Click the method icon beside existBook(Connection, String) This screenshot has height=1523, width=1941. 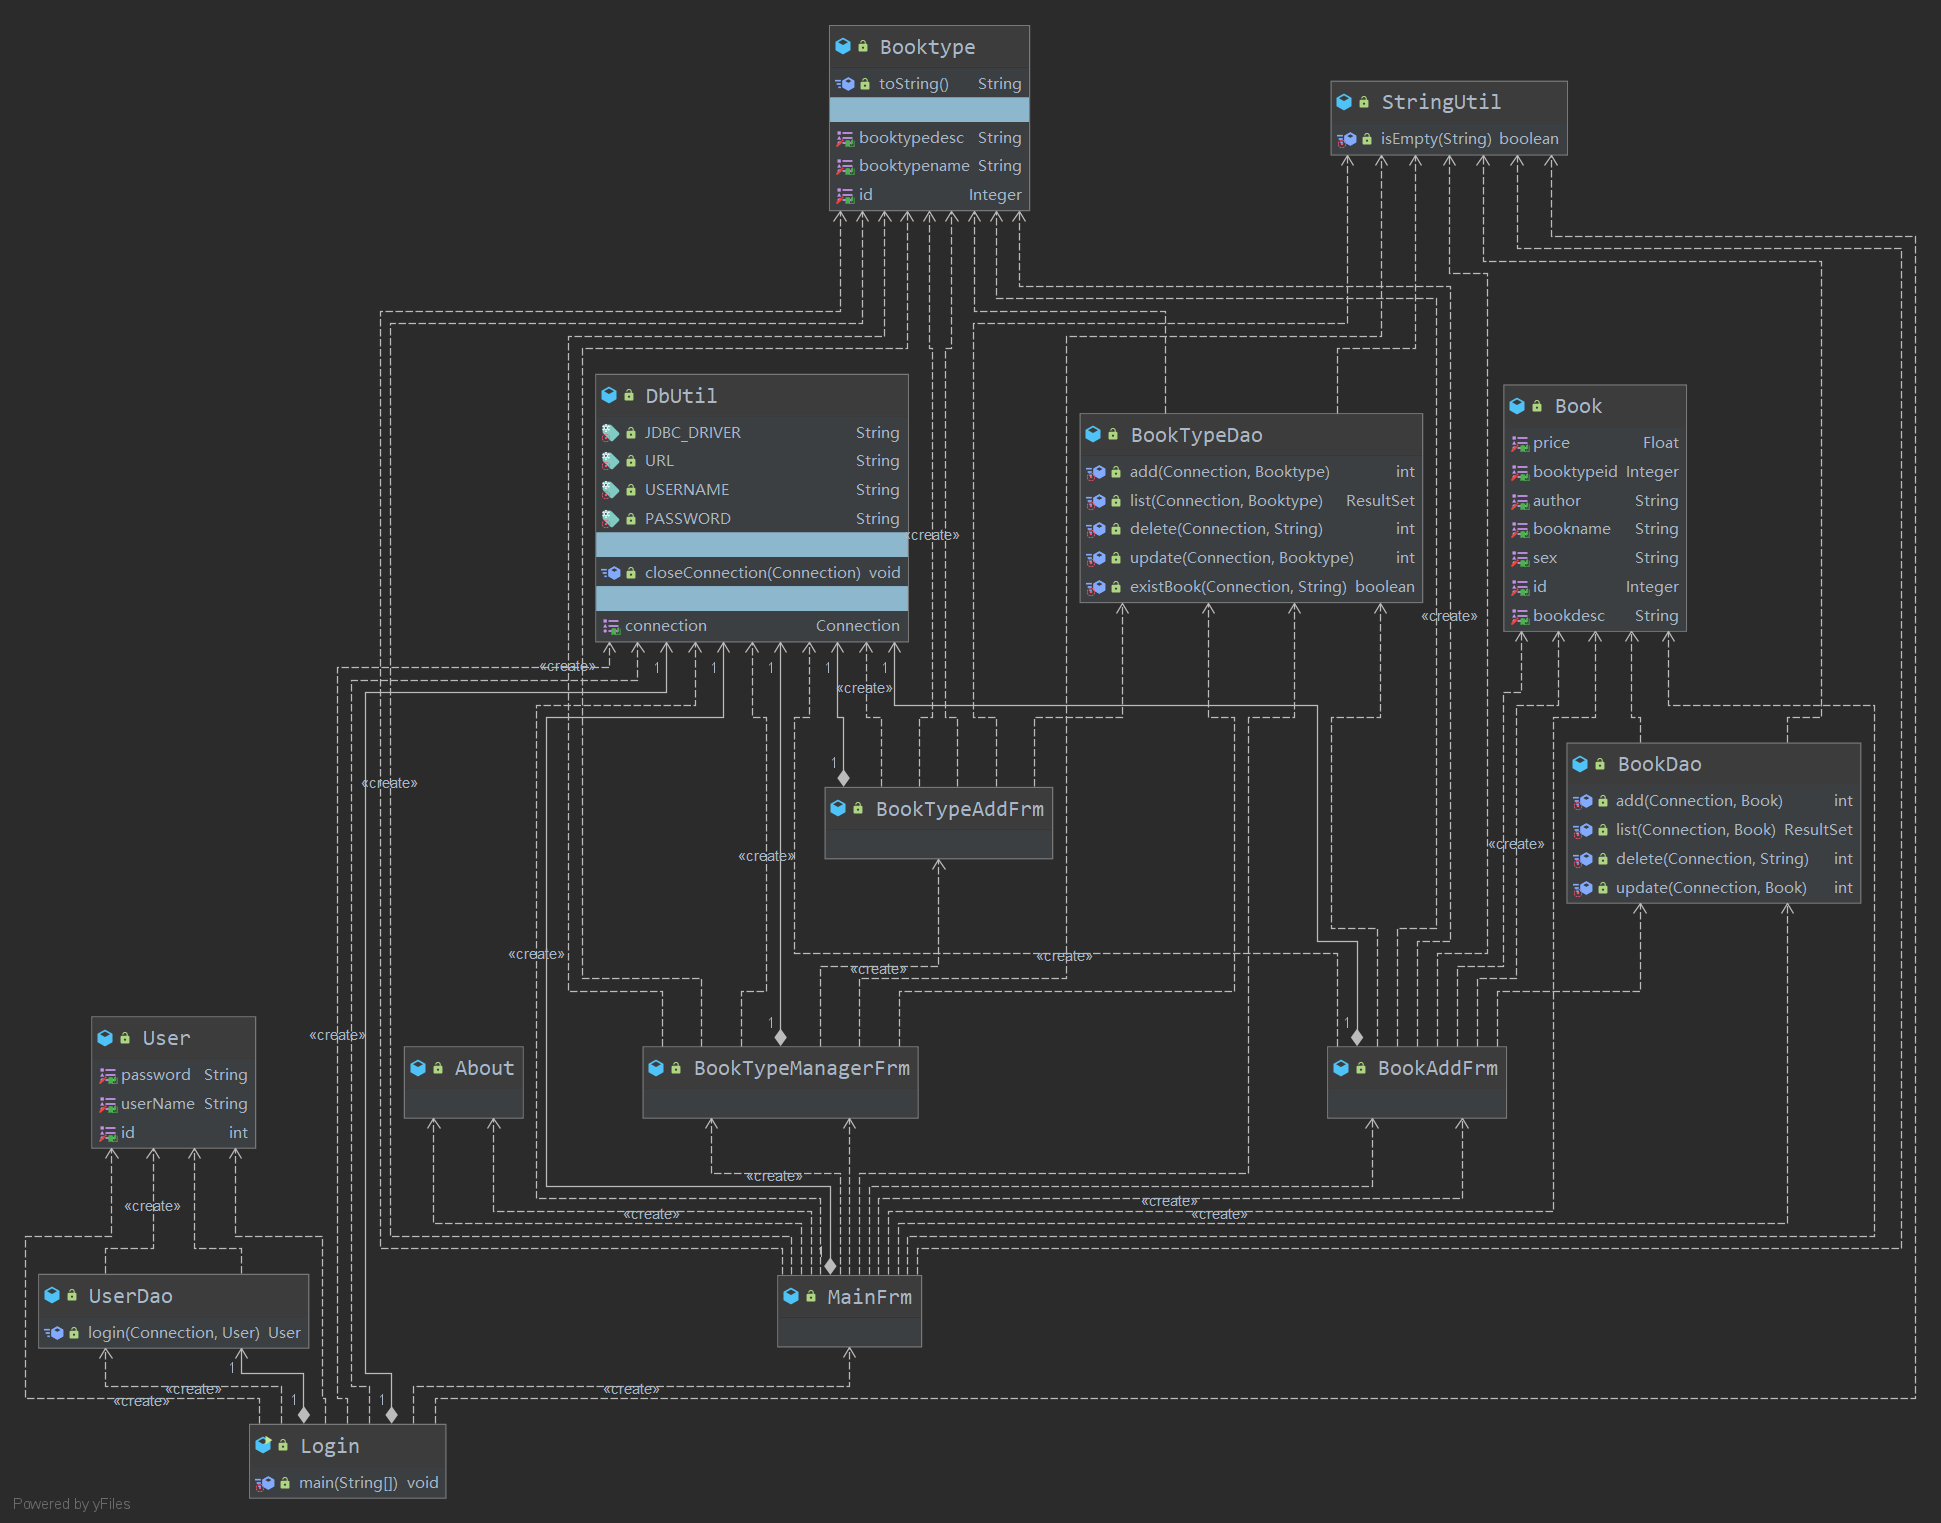click(x=1096, y=587)
